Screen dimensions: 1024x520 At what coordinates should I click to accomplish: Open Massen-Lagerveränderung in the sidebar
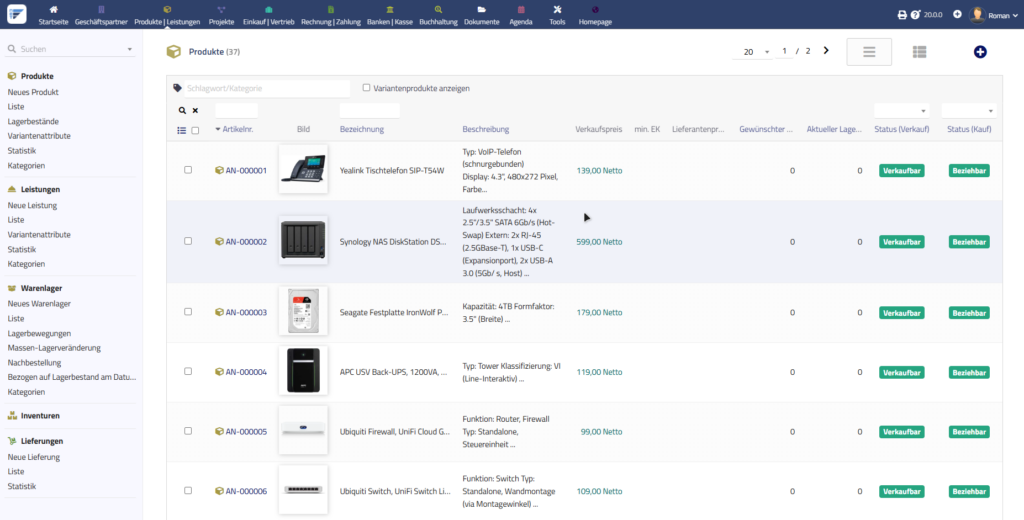pyautogui.click(x=54, y=348)
